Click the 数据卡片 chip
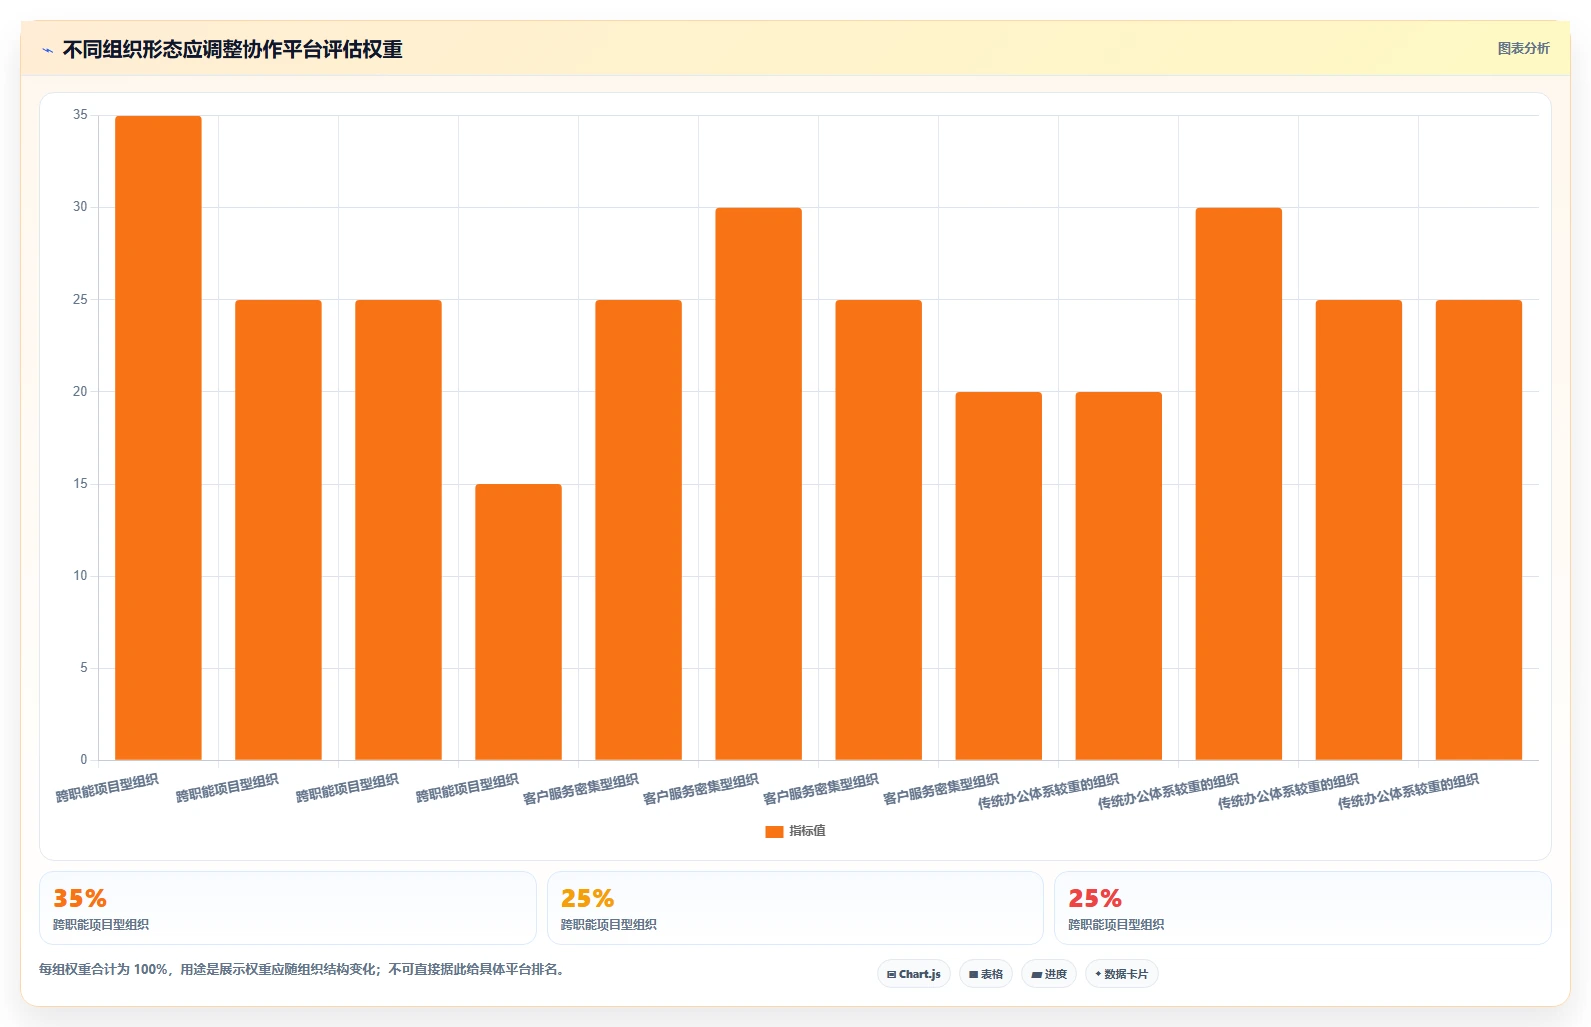Image resolution: width=1591 pixels, height=1027 pixels. (1122, 974)
